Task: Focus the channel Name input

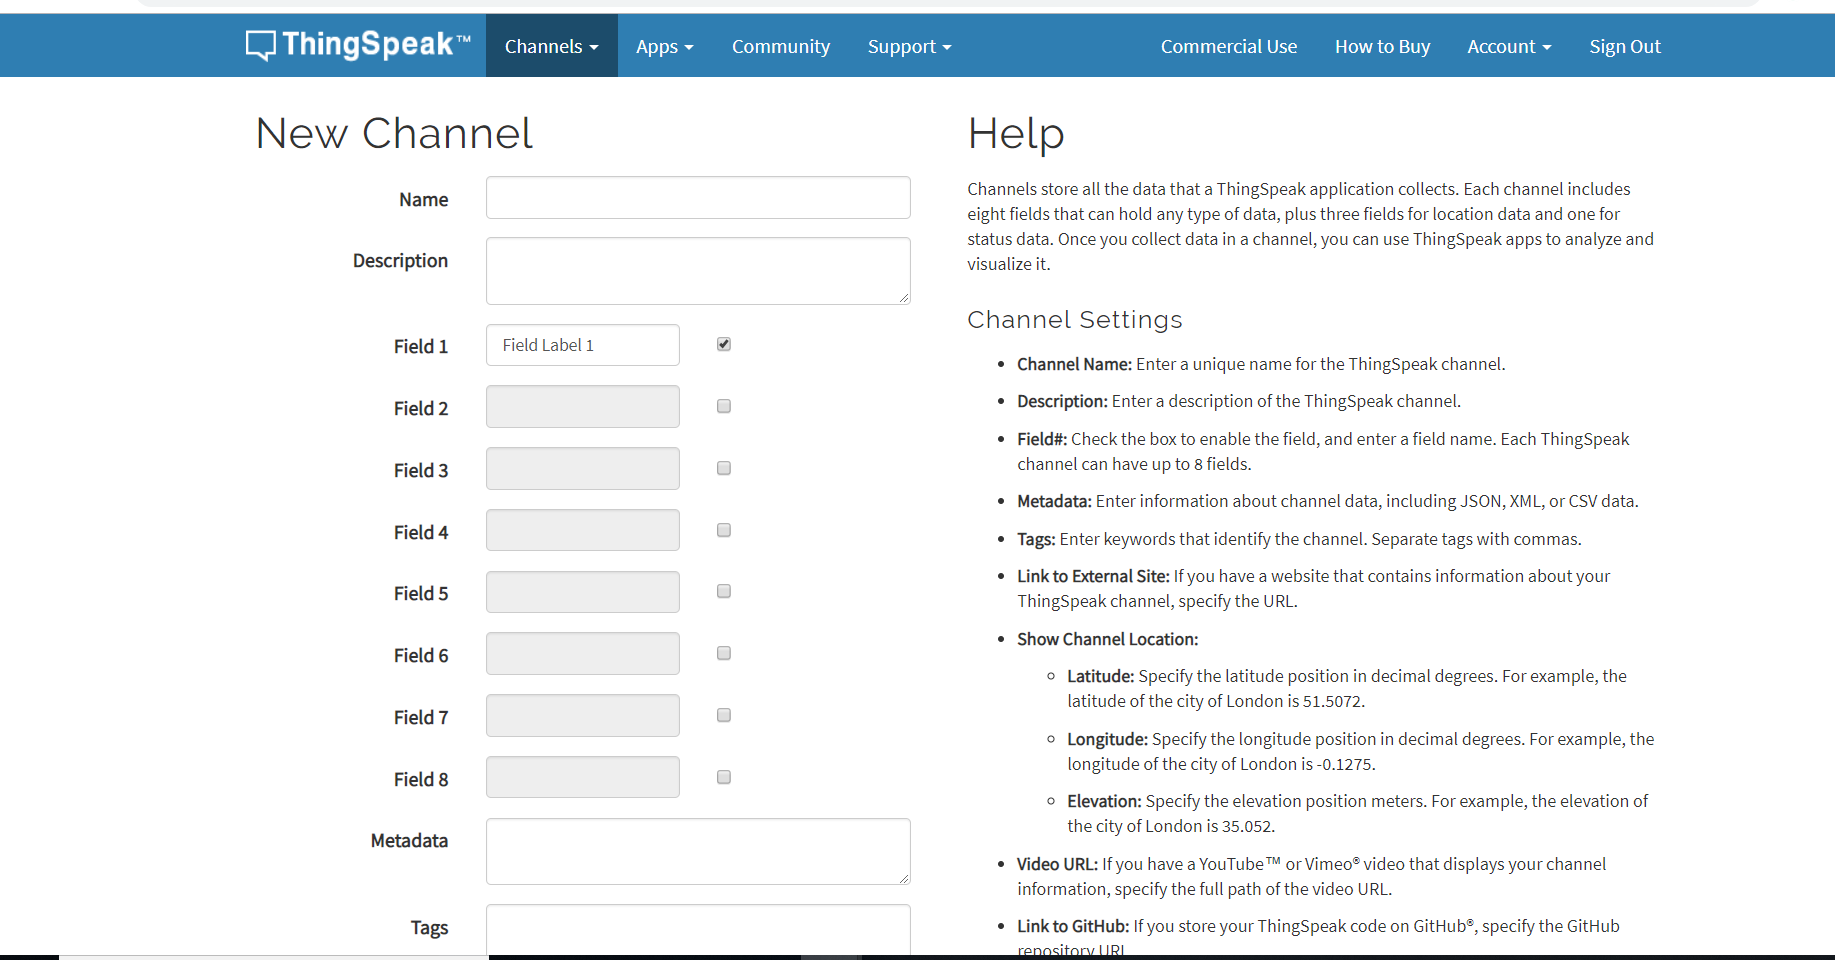Action: [x=698, y=198]
